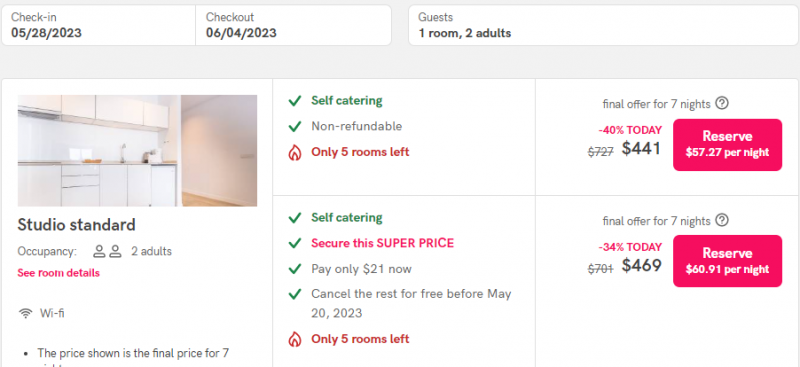
Task: Open the Studio standard room photo
Action: point(137,151)
